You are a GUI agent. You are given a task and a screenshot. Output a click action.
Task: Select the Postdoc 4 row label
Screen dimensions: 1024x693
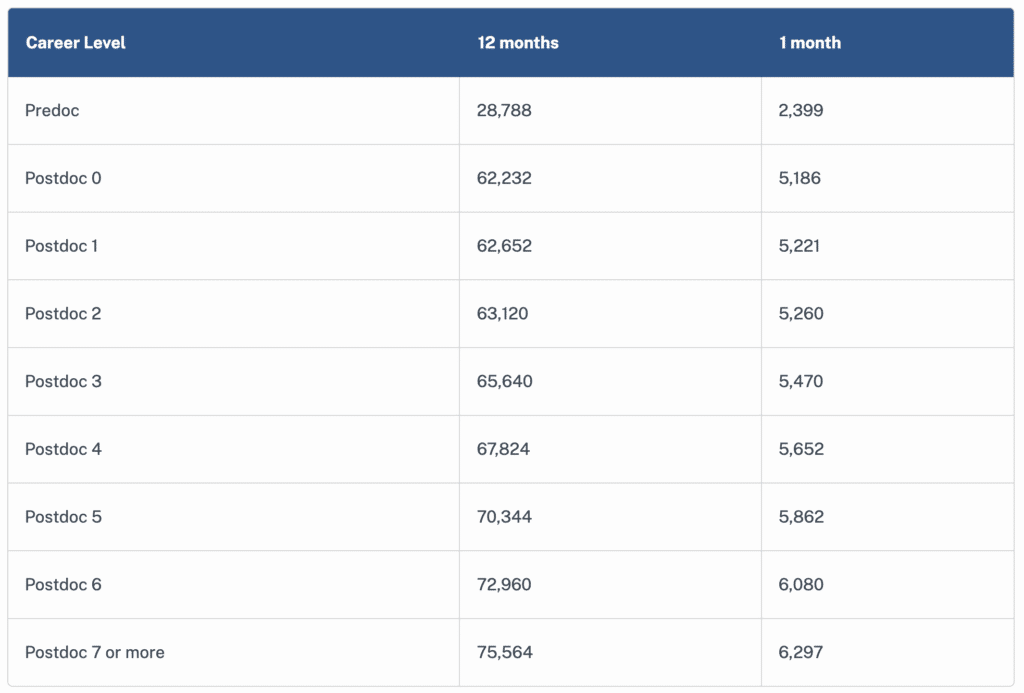point(63,449)
